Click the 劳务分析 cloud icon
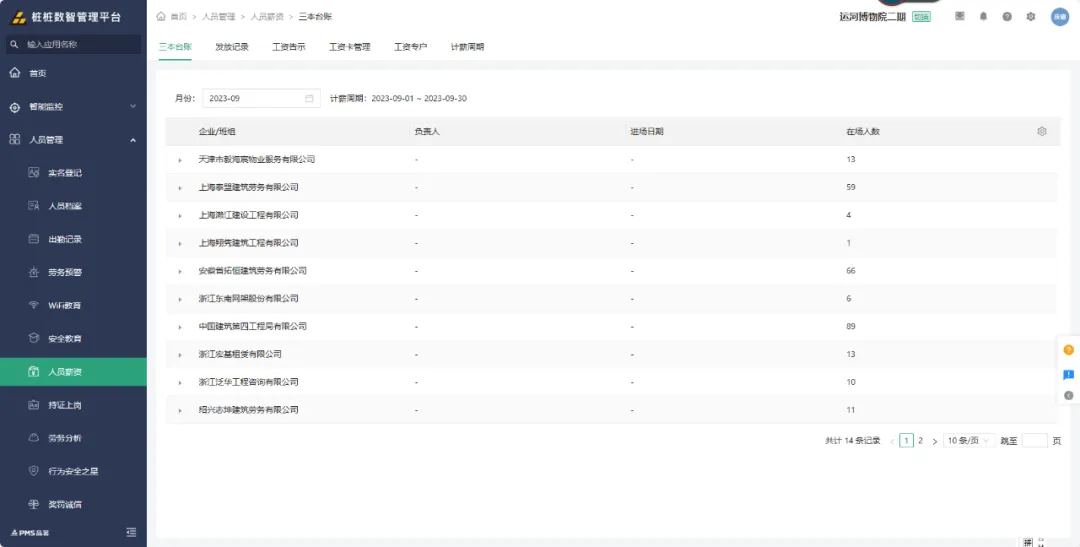Image resolution: width=1080 pixels, height=547 pixels. pos(34,438)
